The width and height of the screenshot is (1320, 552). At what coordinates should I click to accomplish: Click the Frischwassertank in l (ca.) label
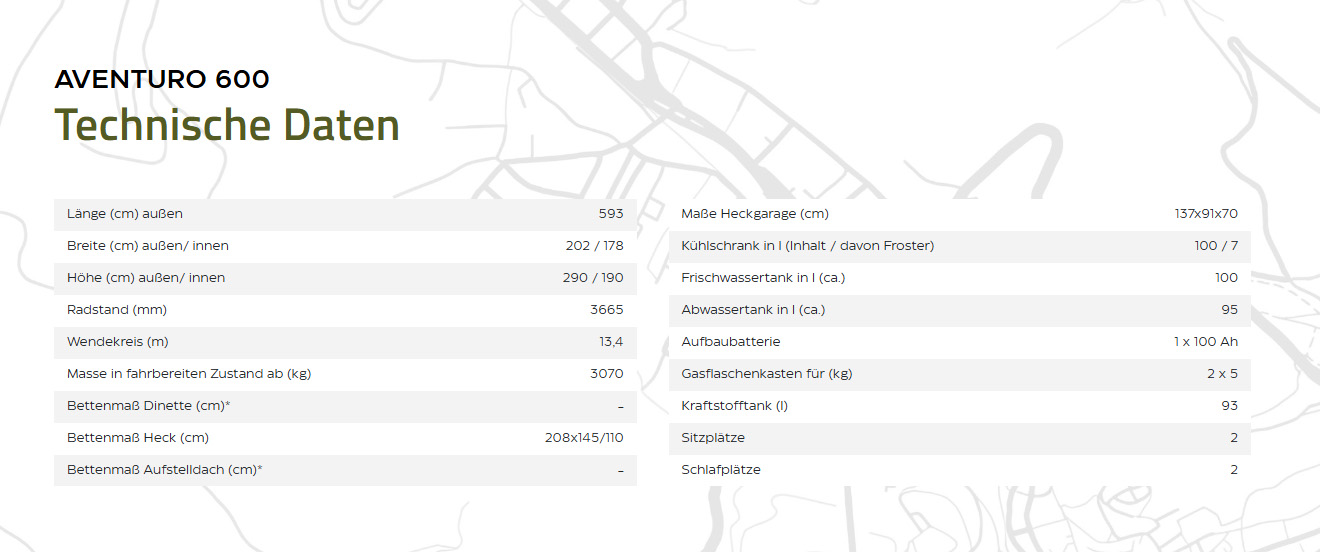763,278
